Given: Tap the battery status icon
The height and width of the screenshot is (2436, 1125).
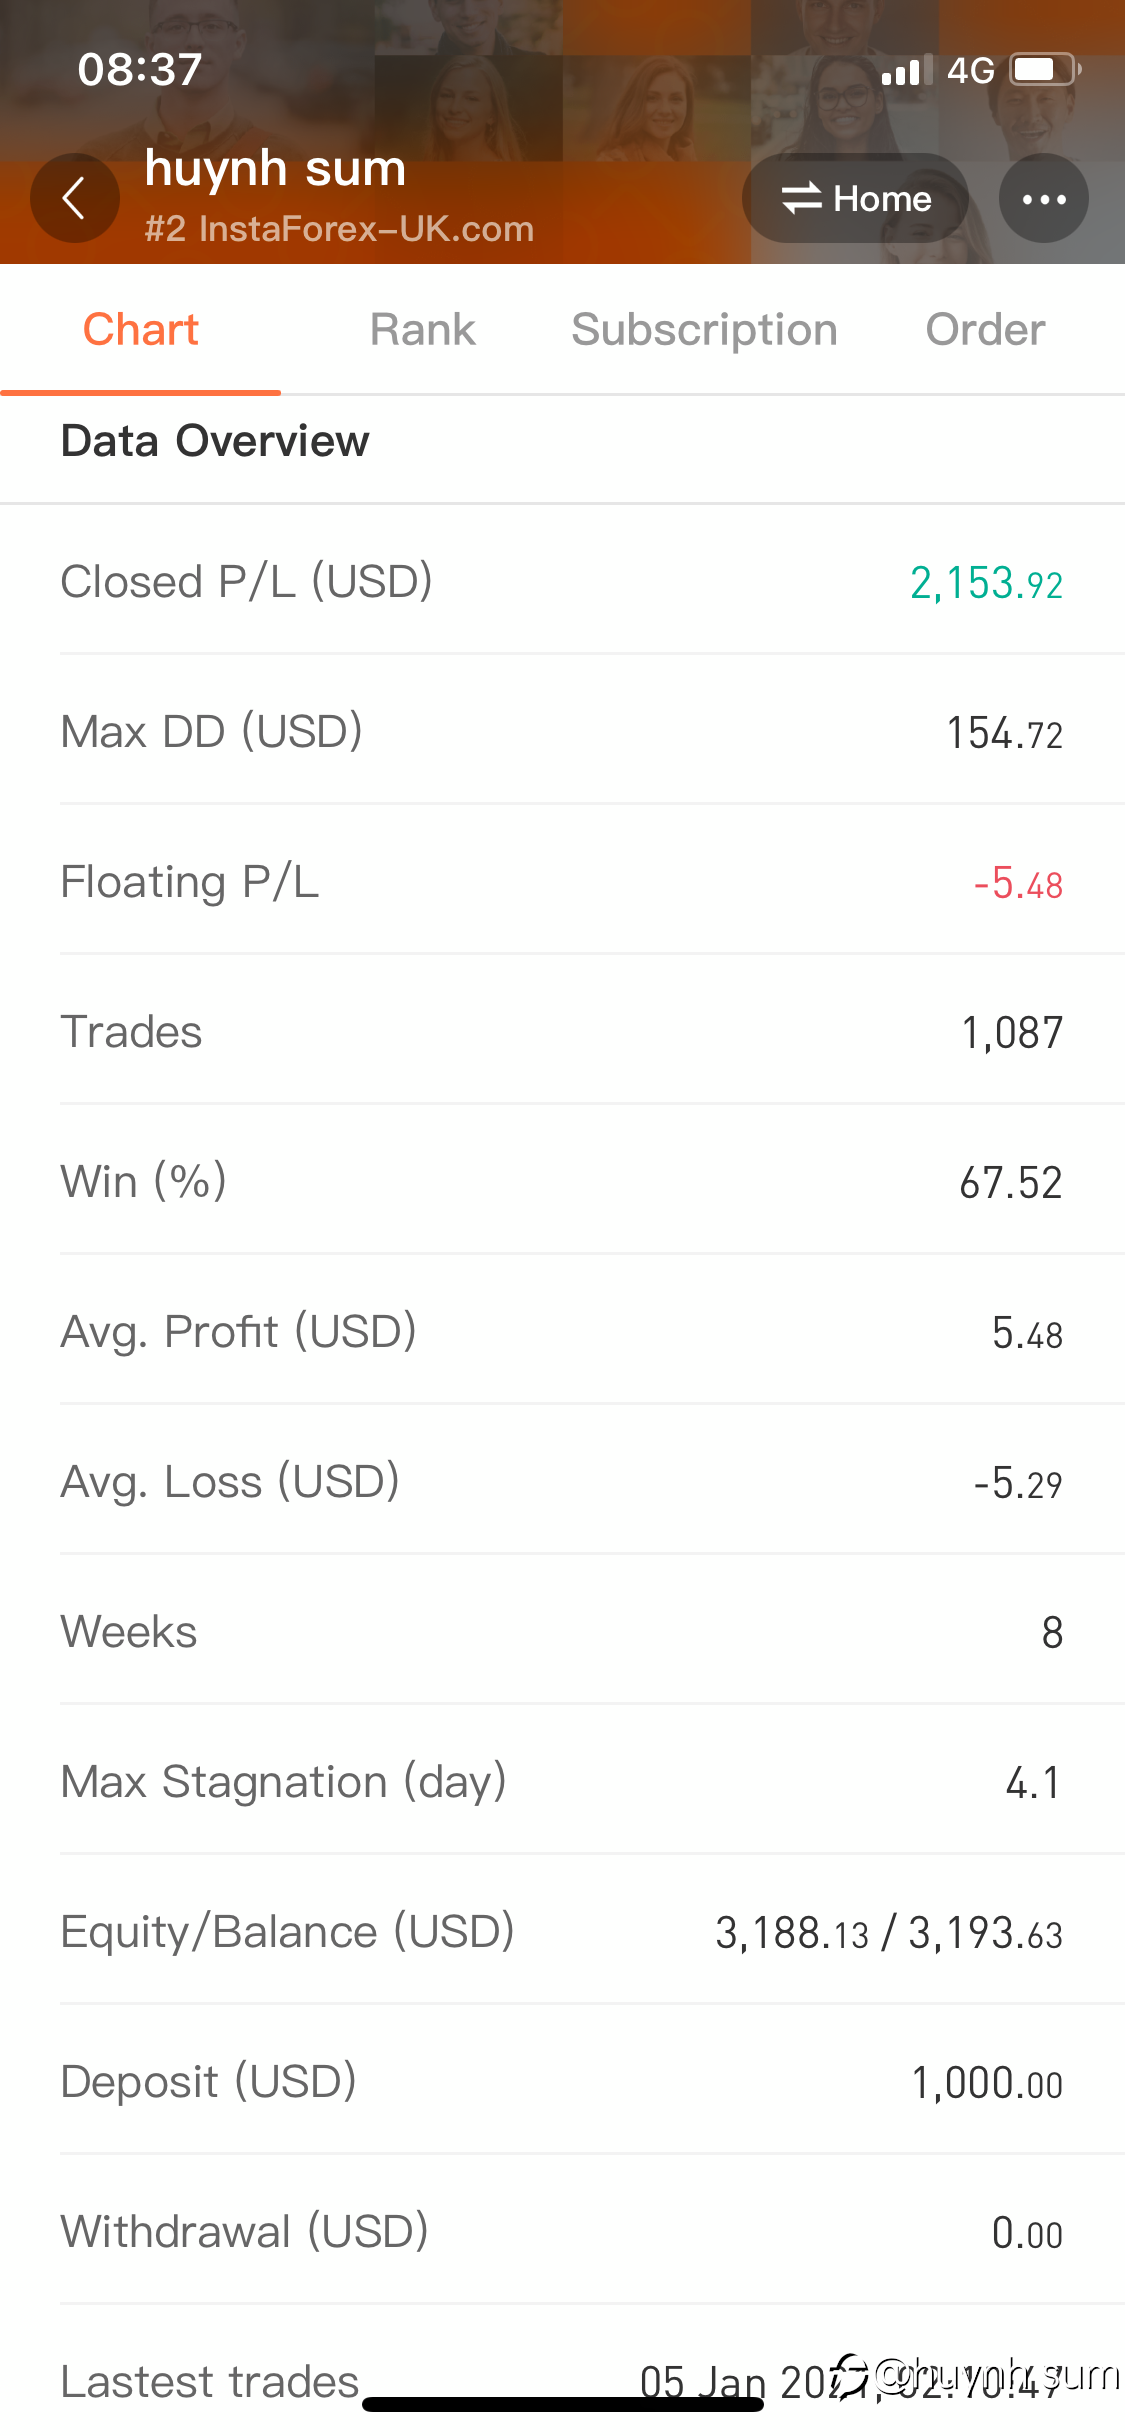Looking at the screenshot, I should click(x=1046, y=70).
